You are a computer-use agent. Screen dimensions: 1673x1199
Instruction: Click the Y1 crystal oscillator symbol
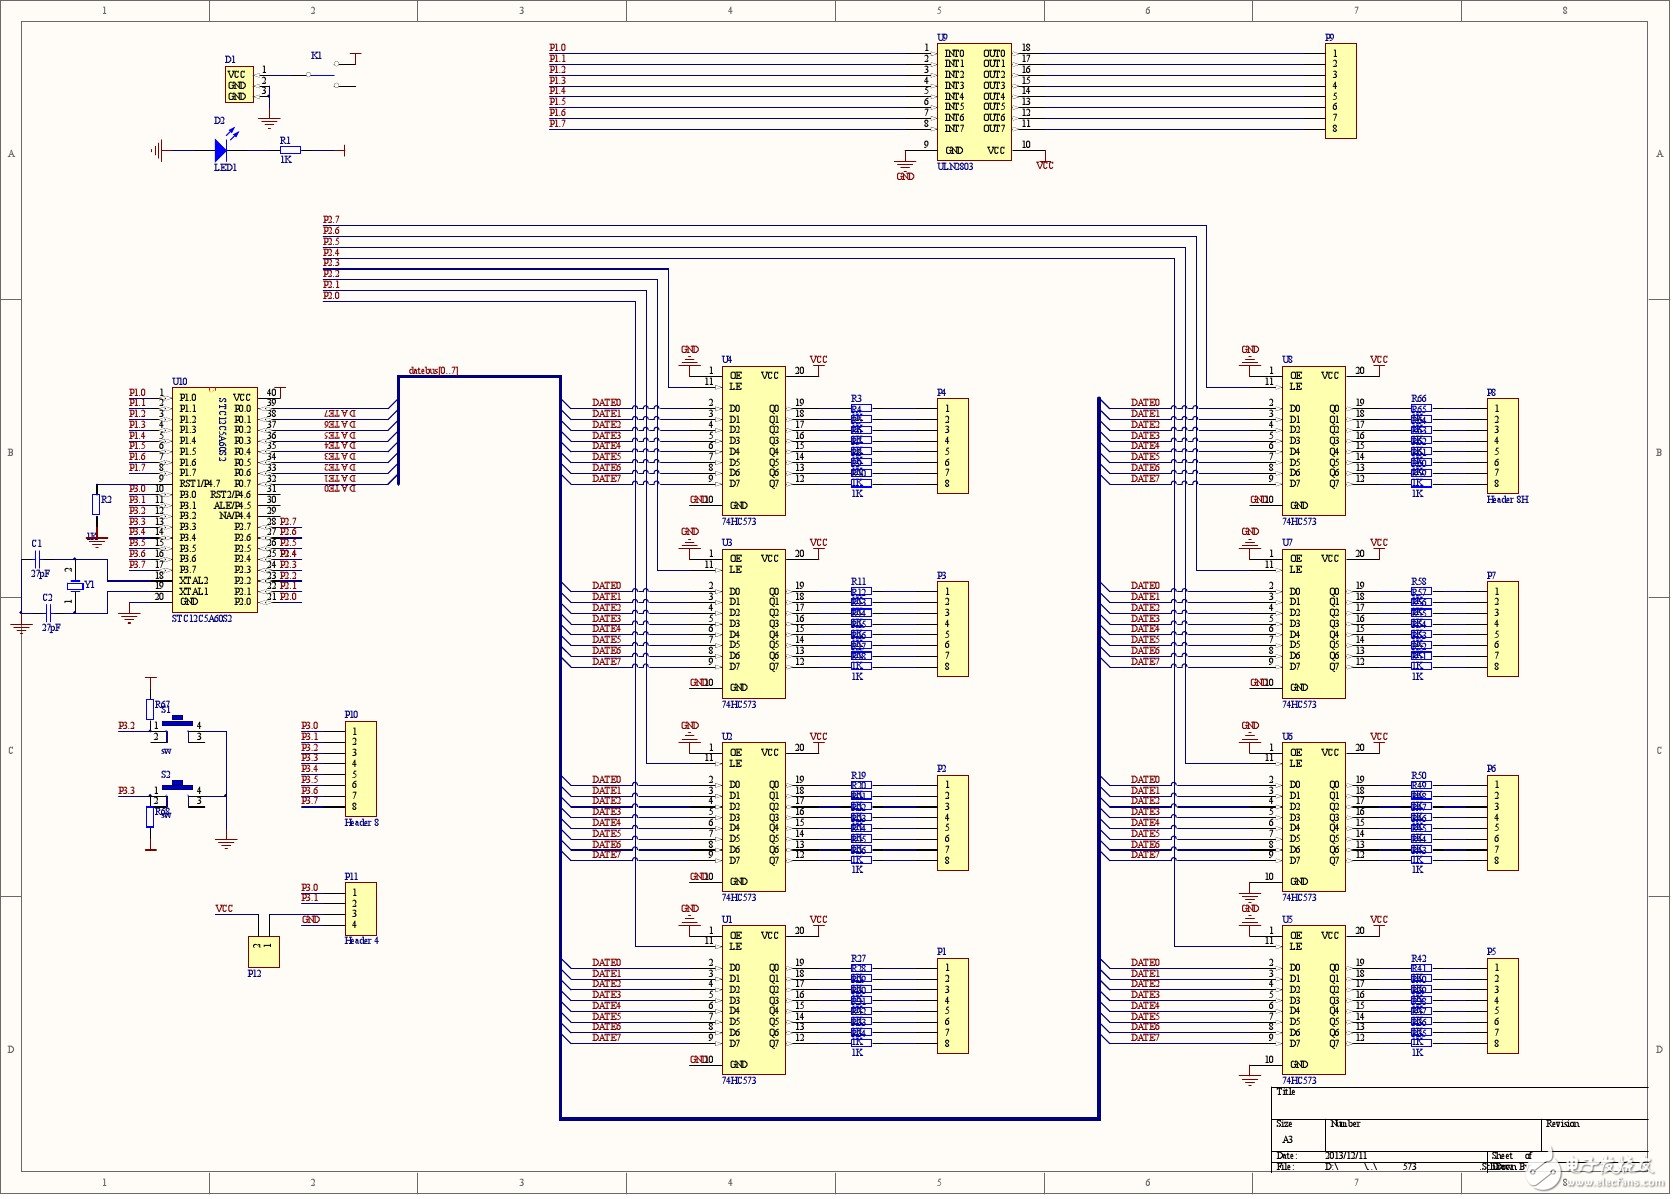[75, 586]
